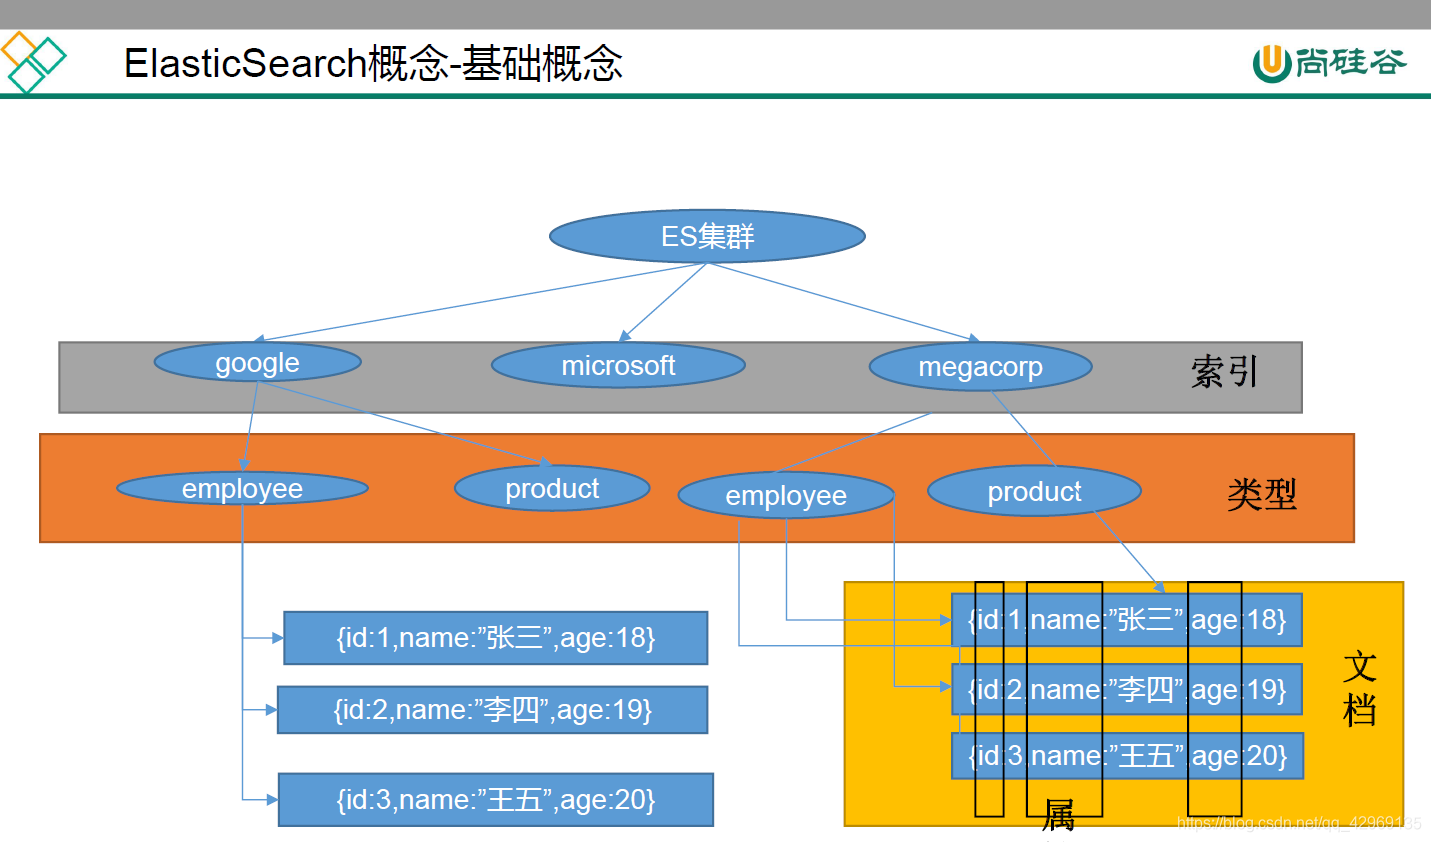
Task: Click the diamond-shaped logo beside the slide title
Action: point(34,62)
